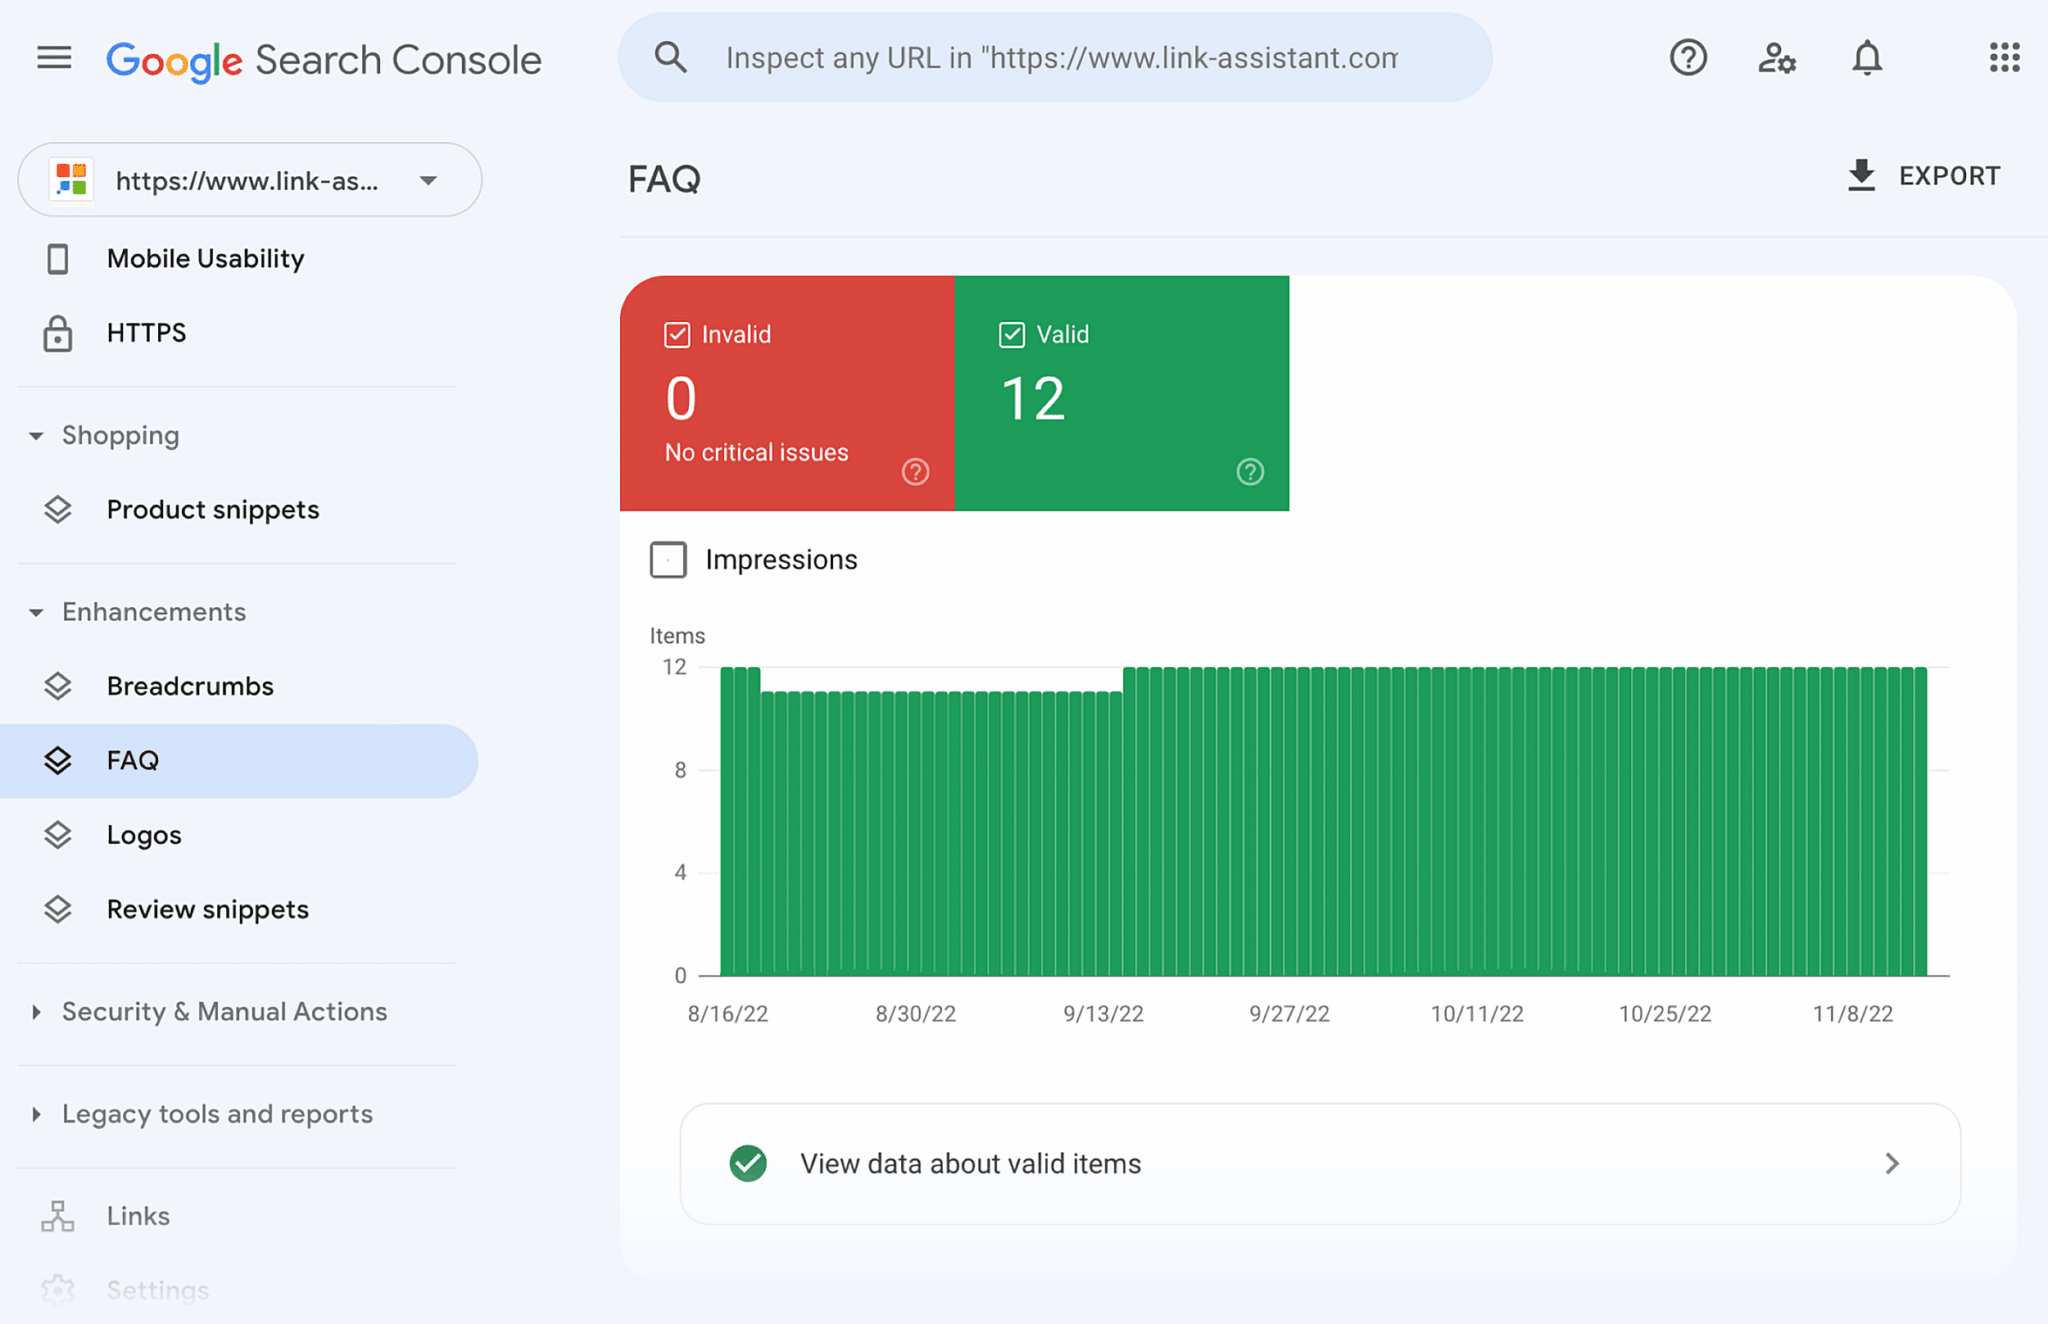Uncheck the Invalid checkbox

677,335
